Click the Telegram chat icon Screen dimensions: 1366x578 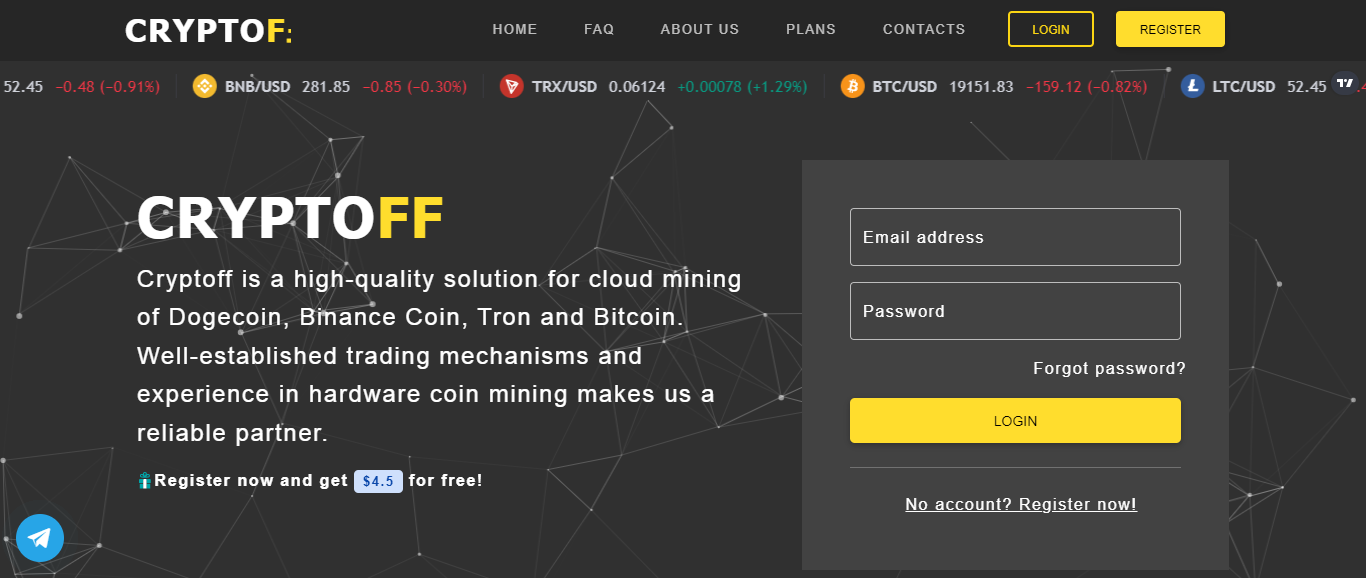tap(40, 538)
